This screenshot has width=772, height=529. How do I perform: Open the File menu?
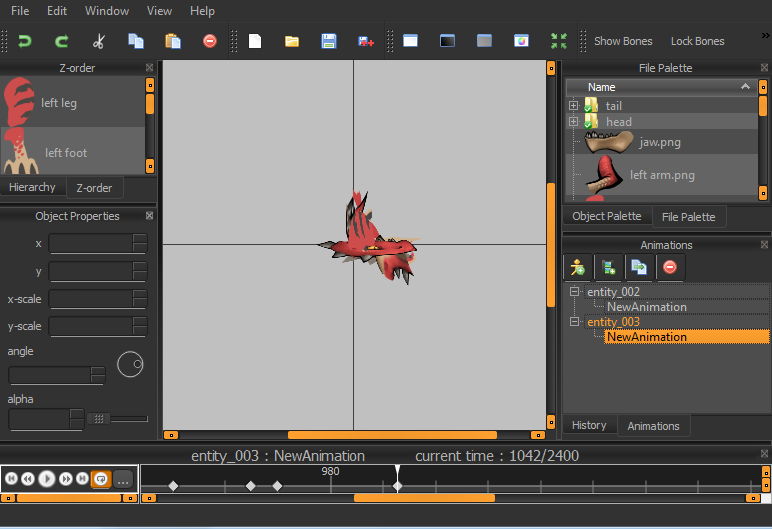coord(20,11)
